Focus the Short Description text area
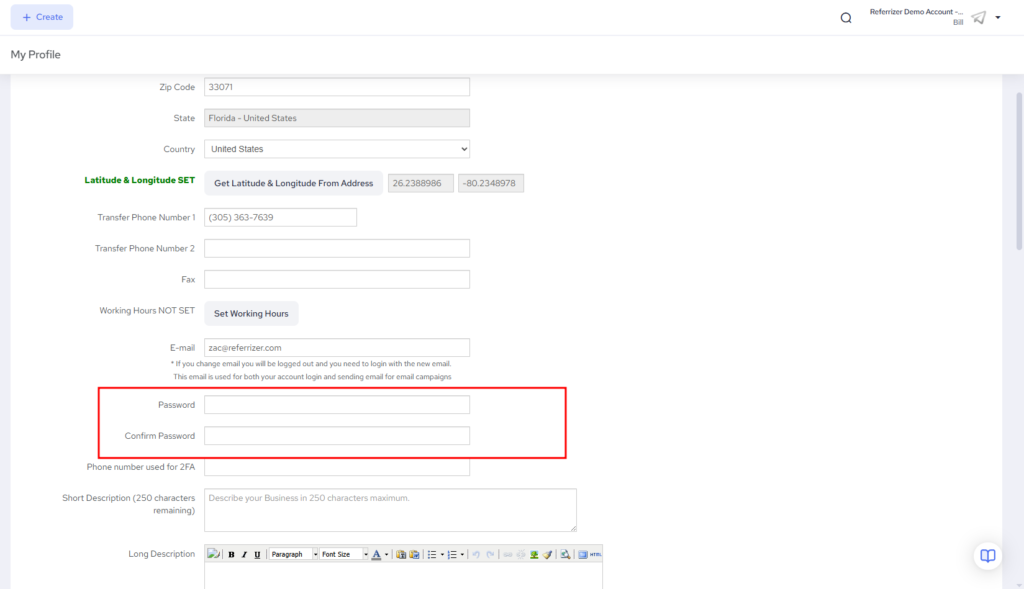 tap(390, 510)
